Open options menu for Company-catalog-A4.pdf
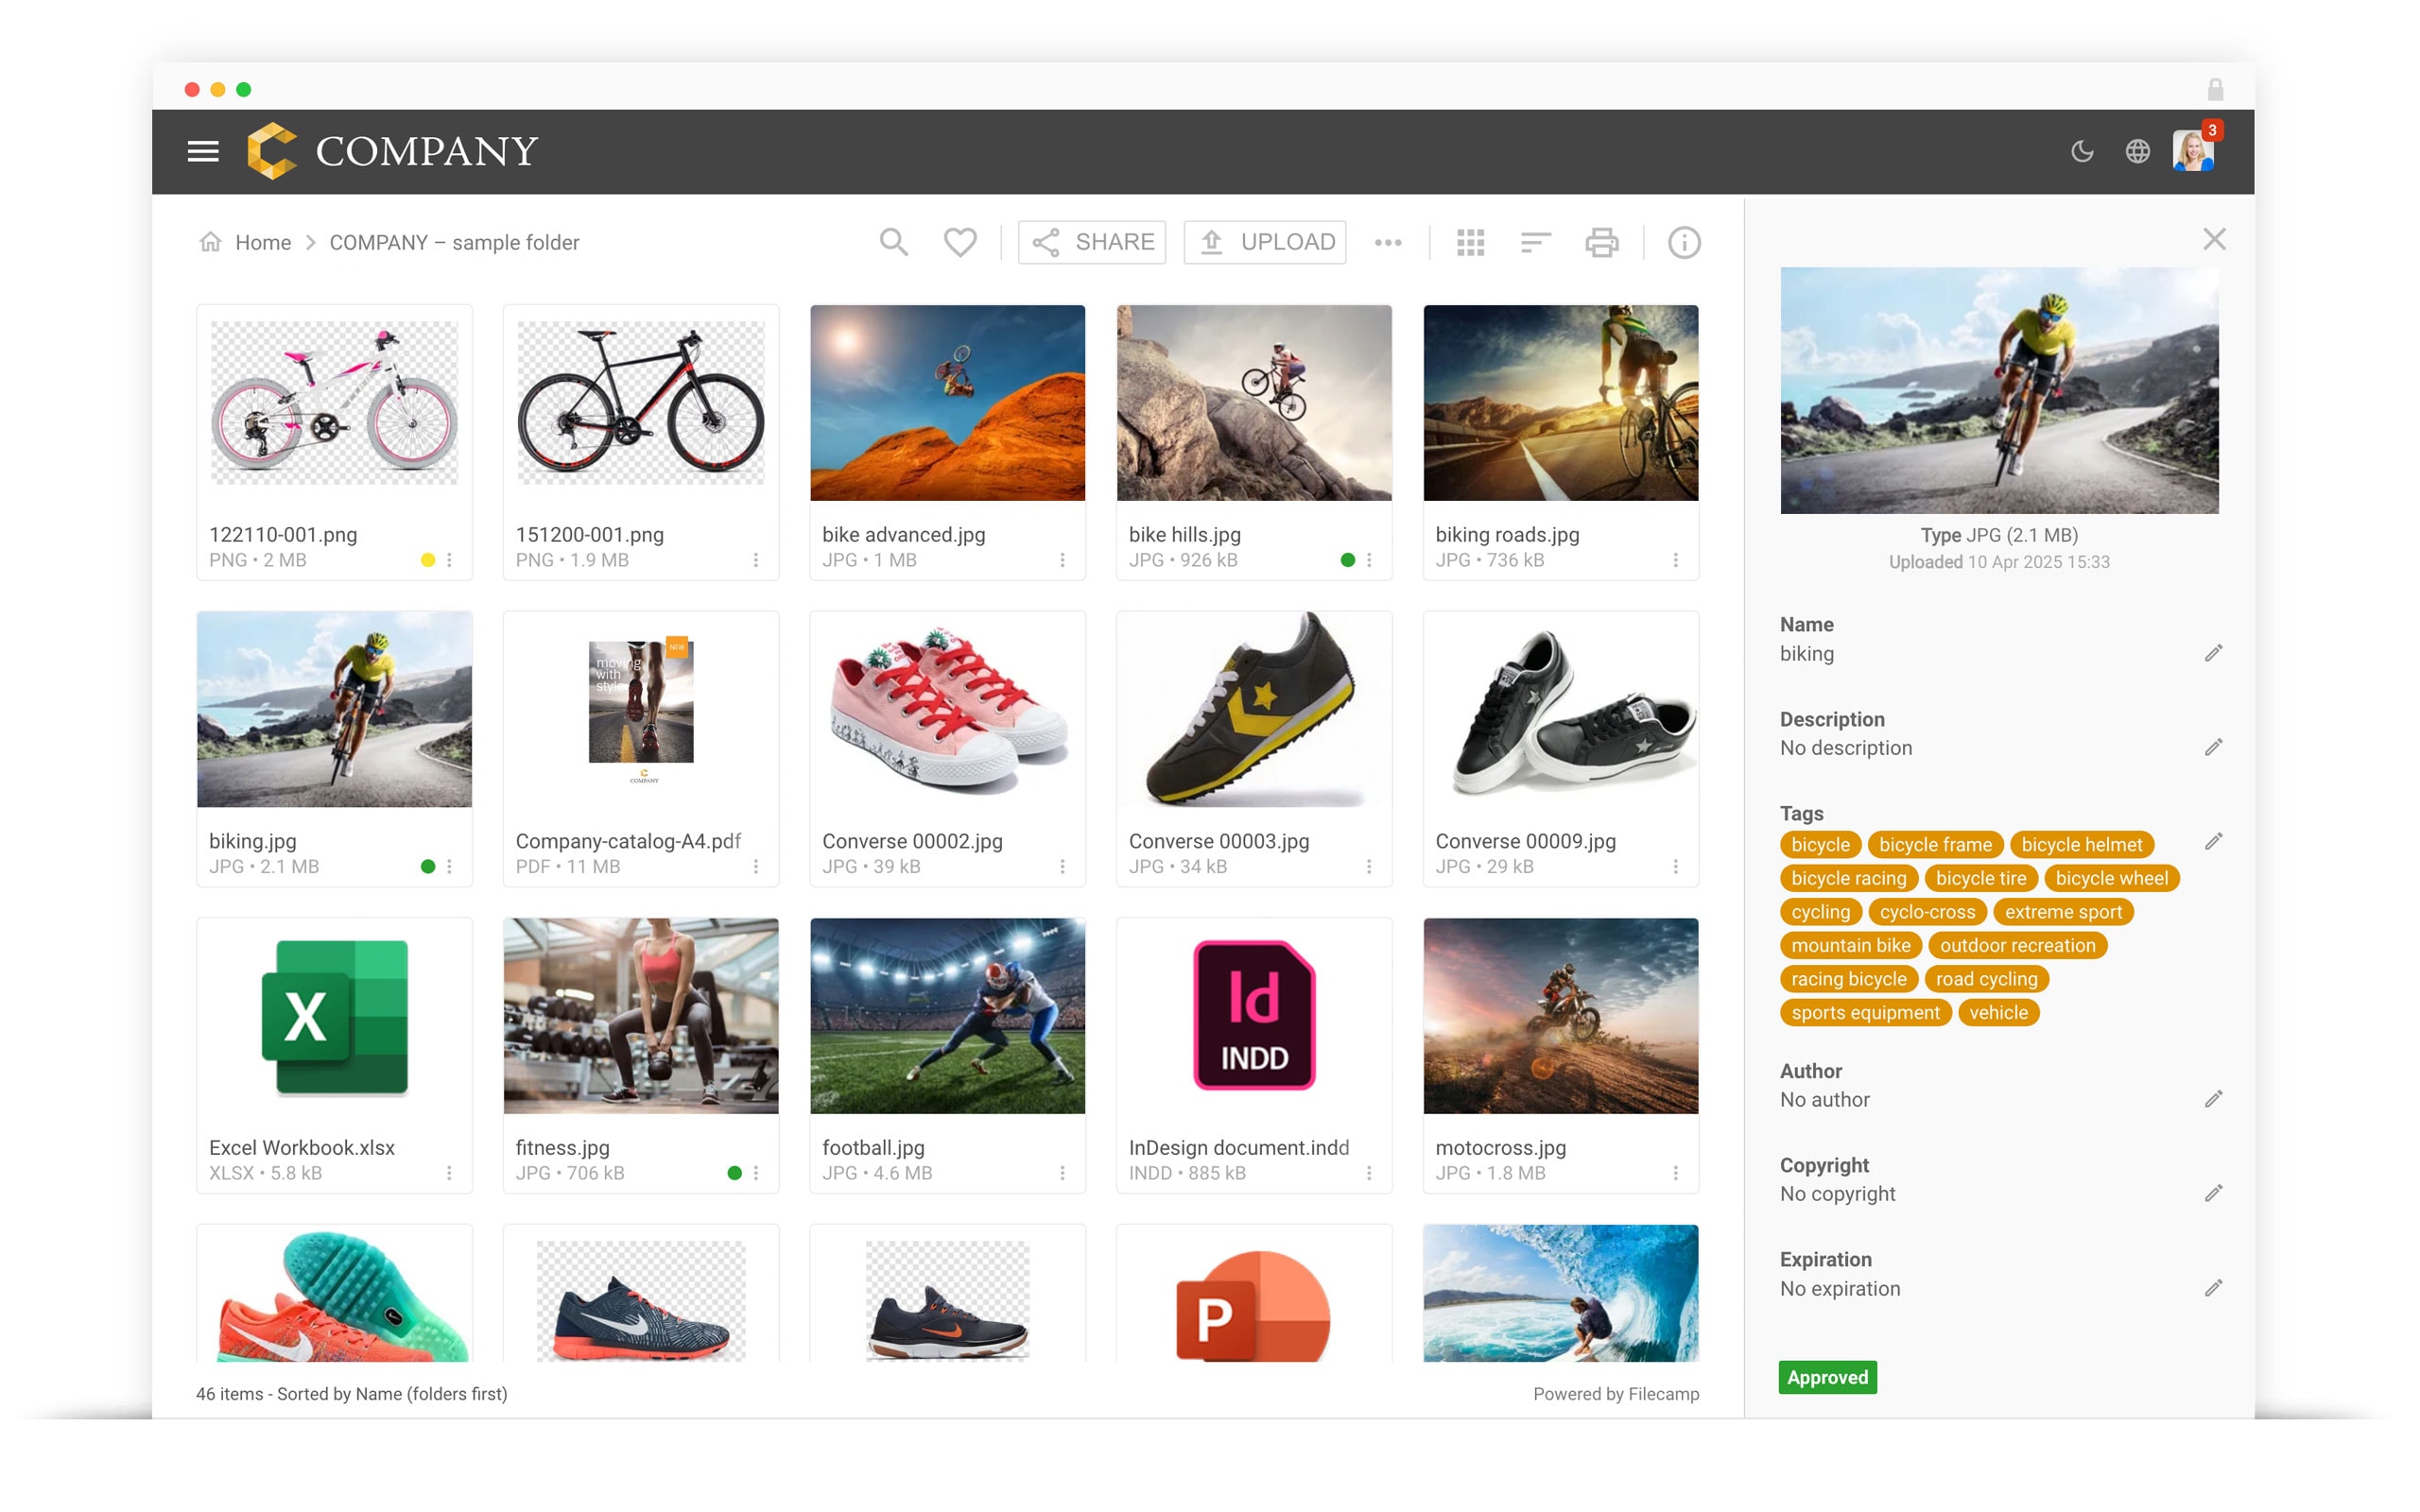Image resolution: width=2420 pixels, height=1512 pixels. (x=756, y=866)
